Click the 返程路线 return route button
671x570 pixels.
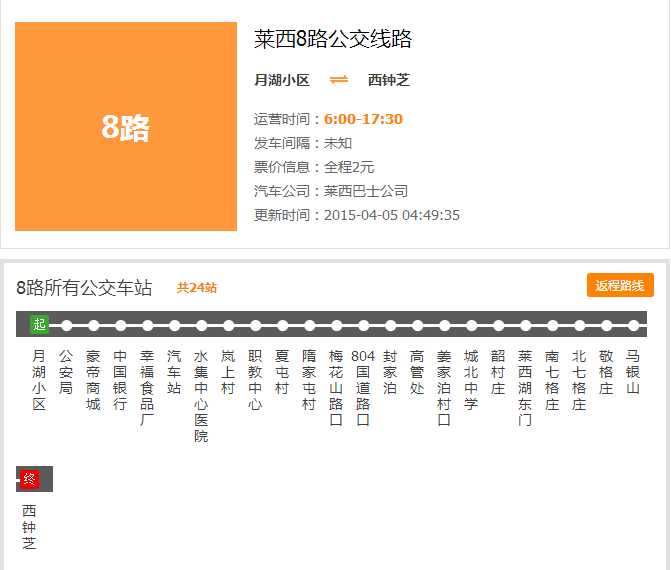(x=620, y=285)
